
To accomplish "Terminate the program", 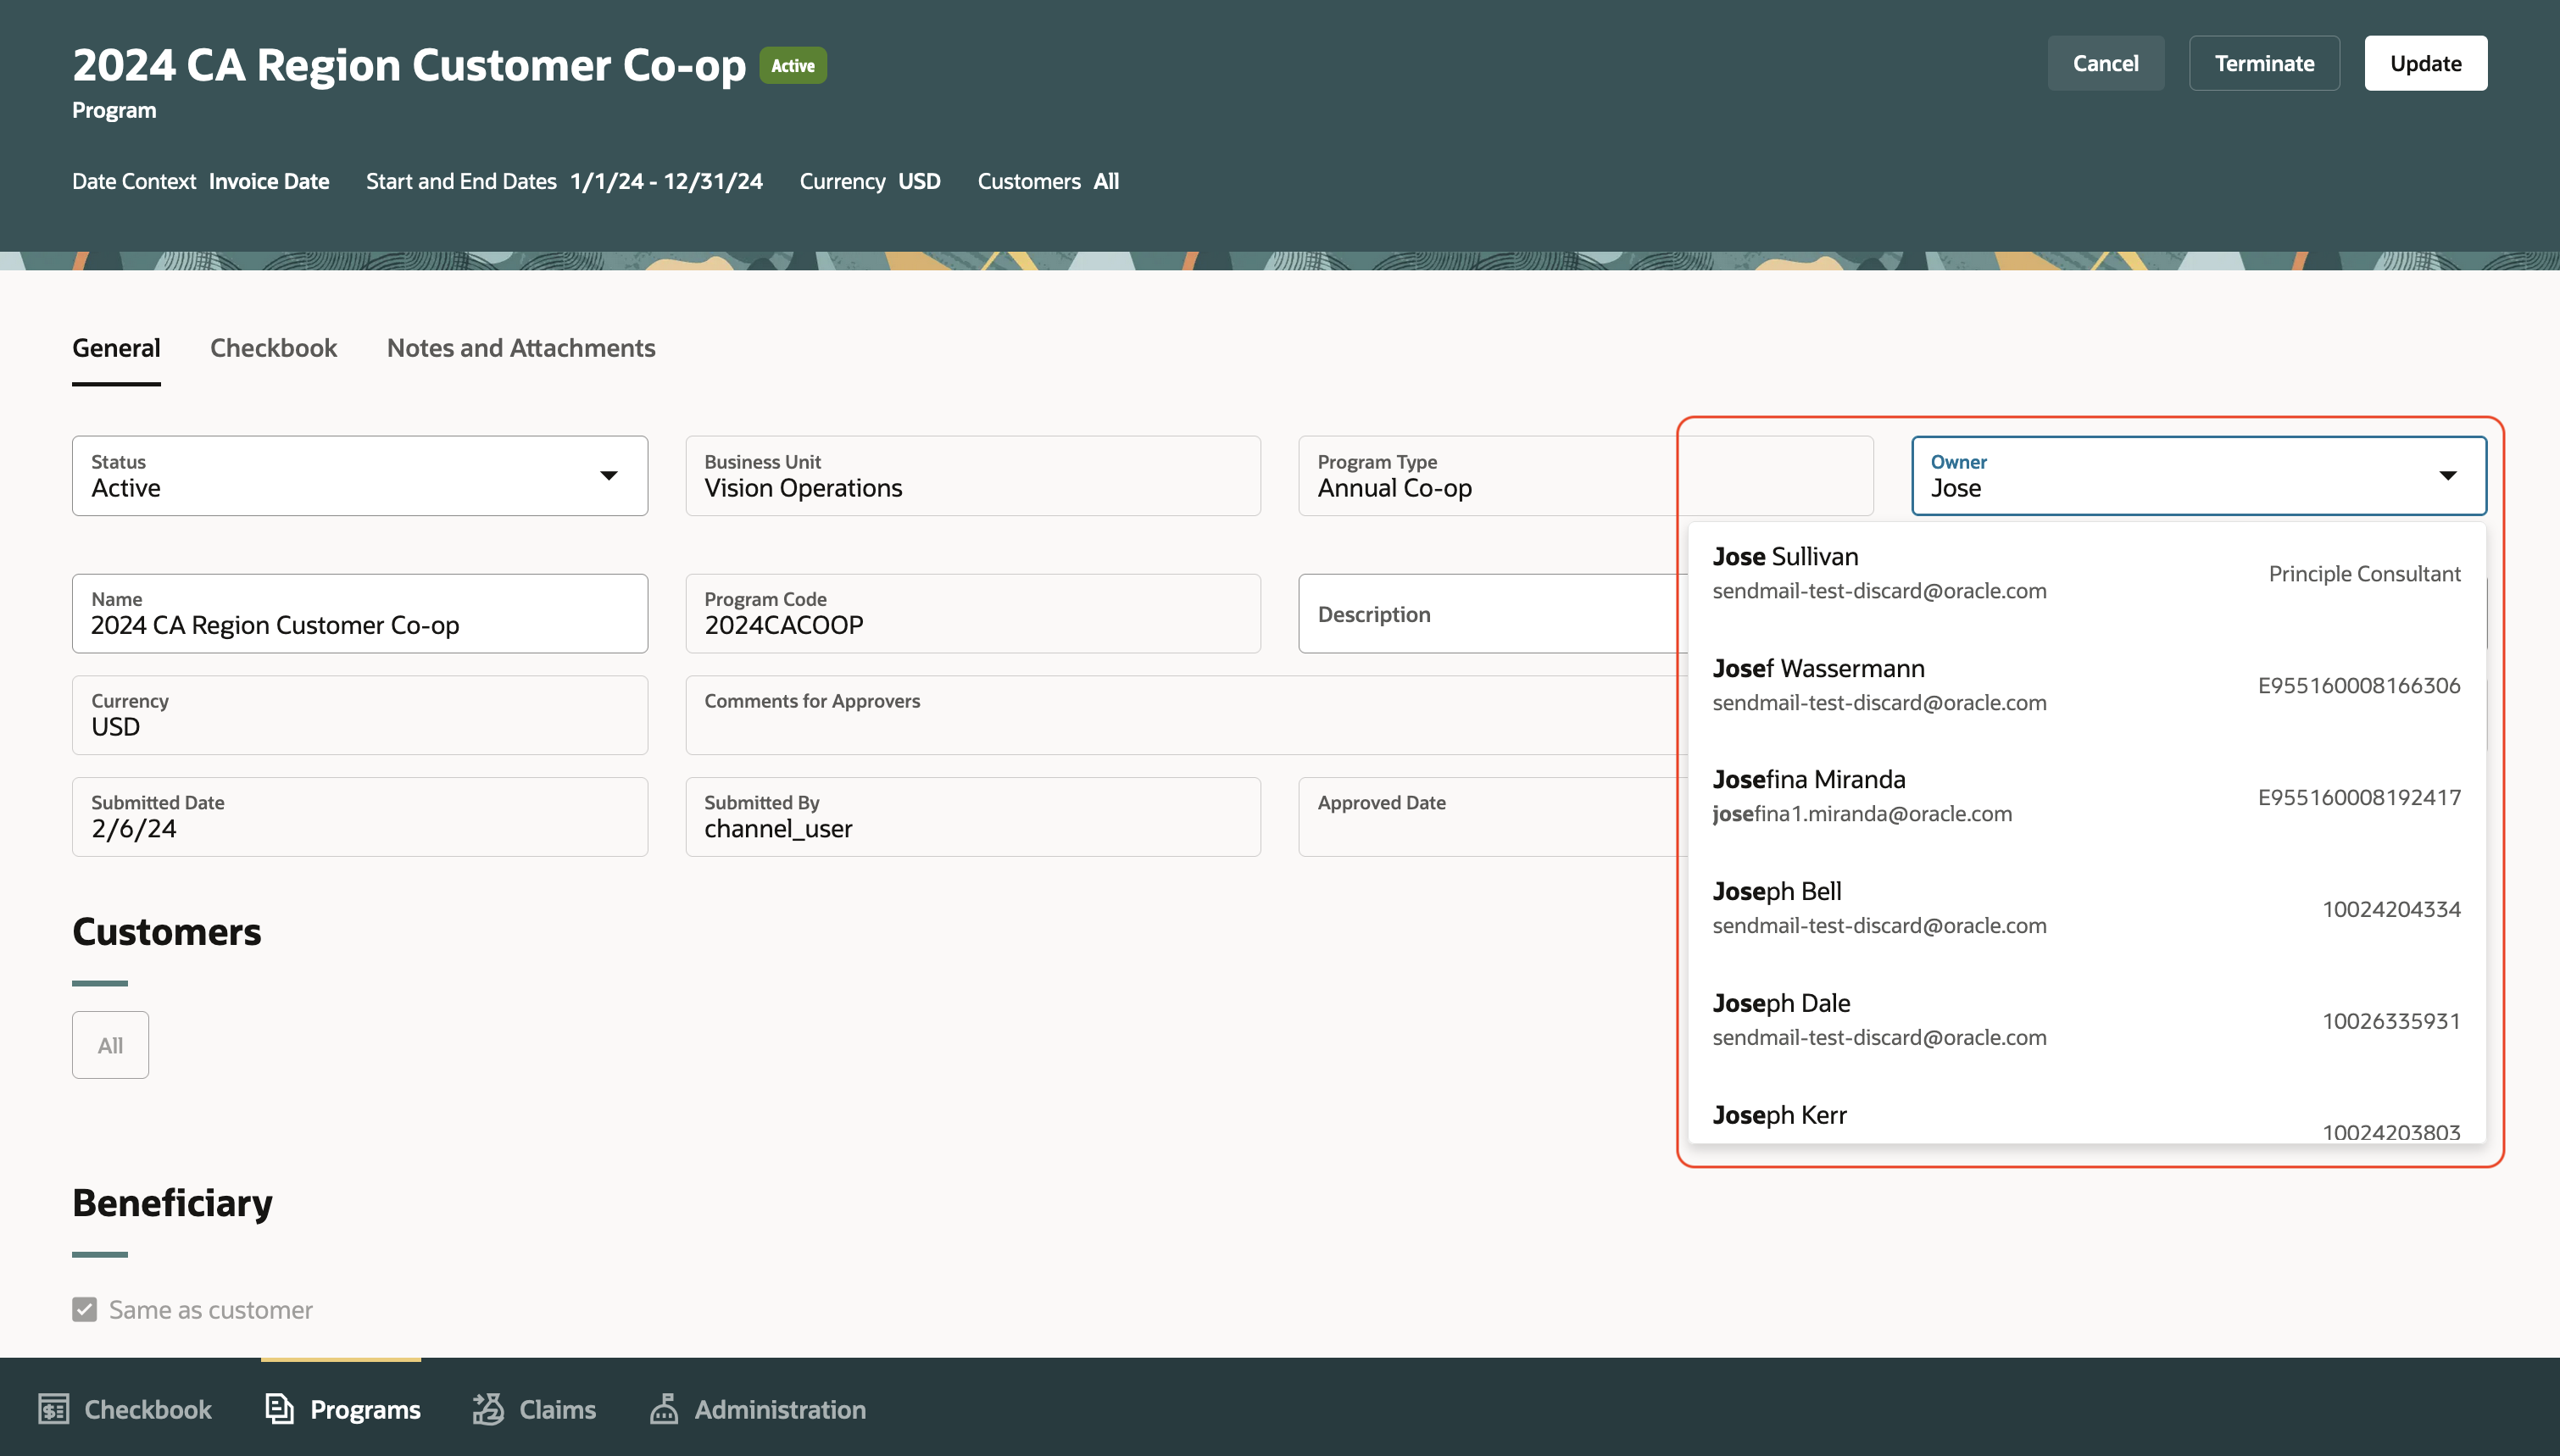I will [x=2264, y=62].
